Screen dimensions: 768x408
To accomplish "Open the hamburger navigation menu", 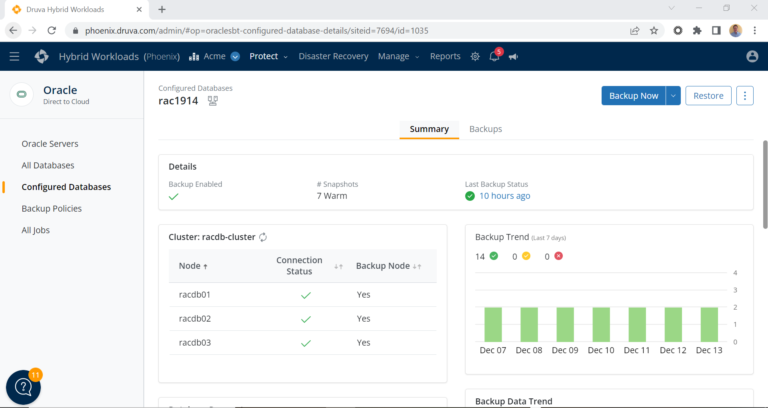I will click(x=14, y=56).
